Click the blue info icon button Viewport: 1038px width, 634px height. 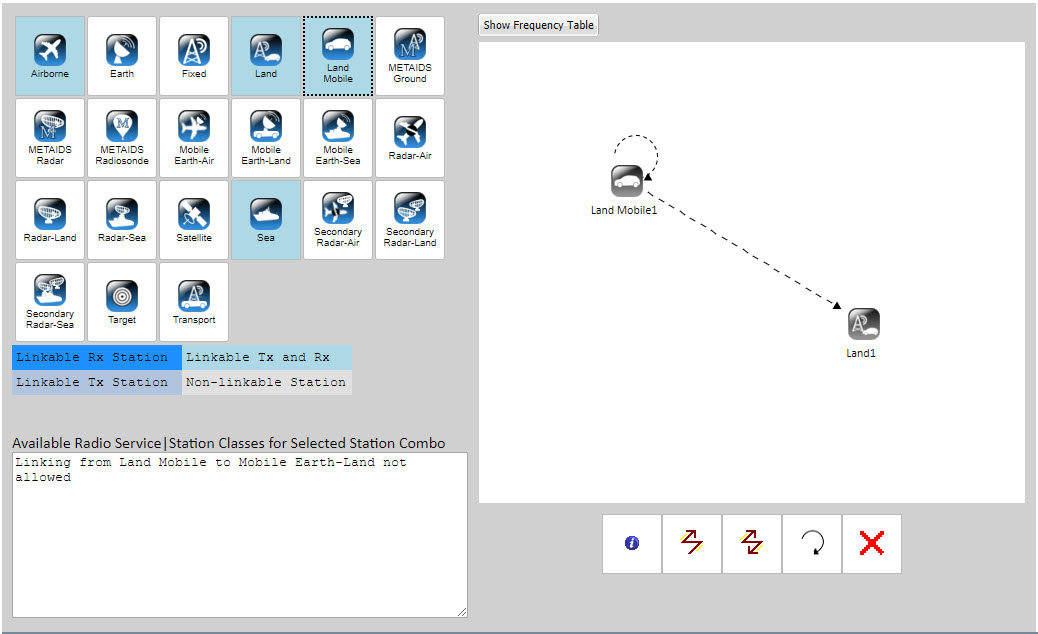coord(632,543)
